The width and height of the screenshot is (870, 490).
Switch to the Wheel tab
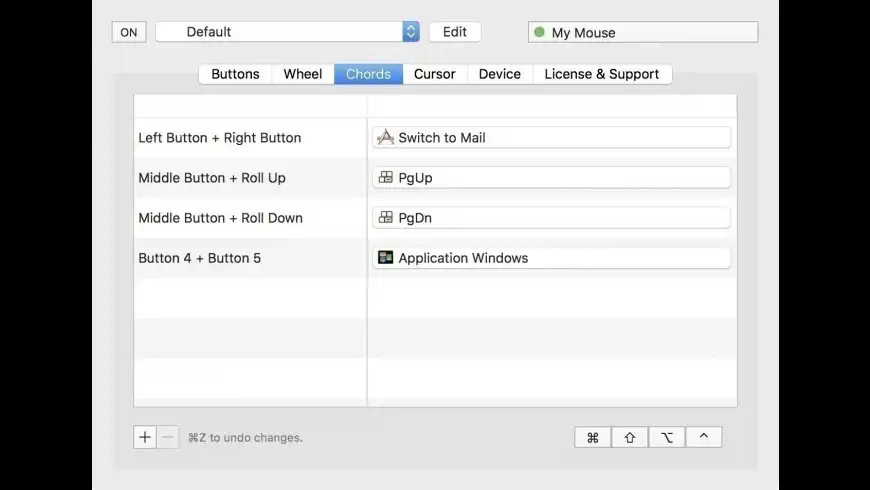pos(302,74)
